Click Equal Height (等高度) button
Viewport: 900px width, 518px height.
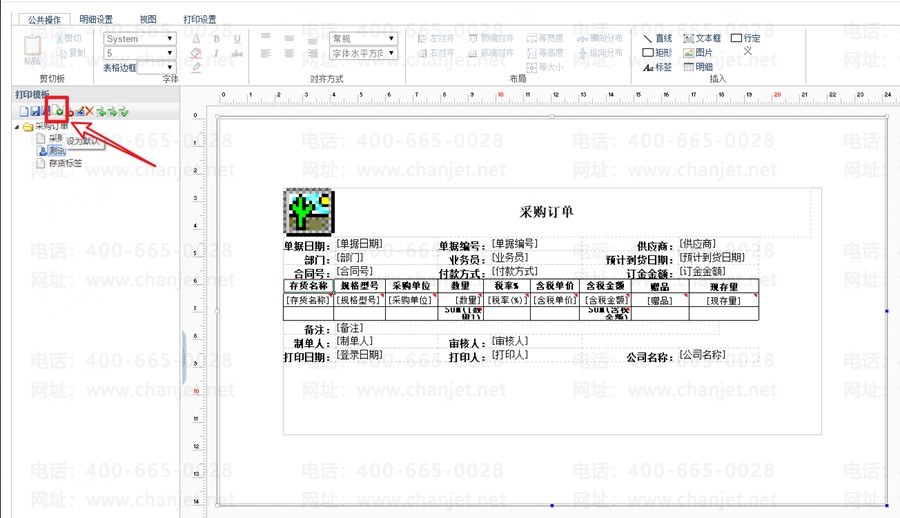[x=545, y=53]
